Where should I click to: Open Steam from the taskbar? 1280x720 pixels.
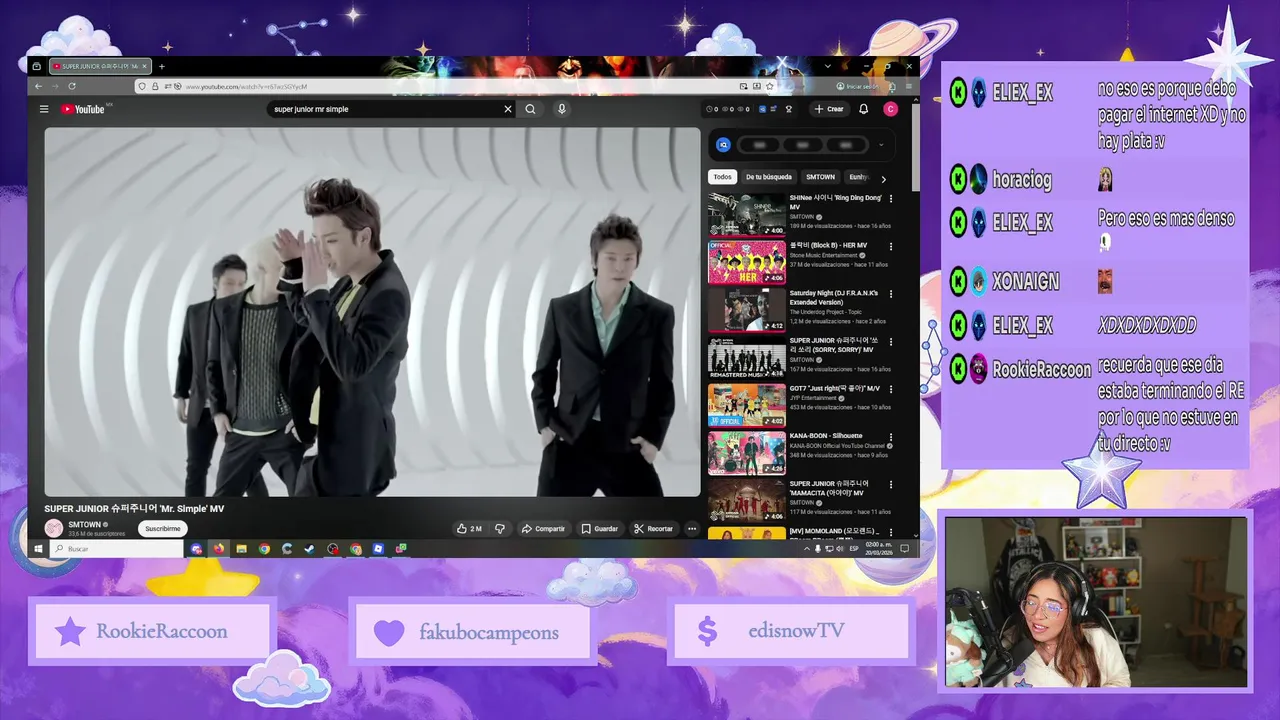pos(310,549)
